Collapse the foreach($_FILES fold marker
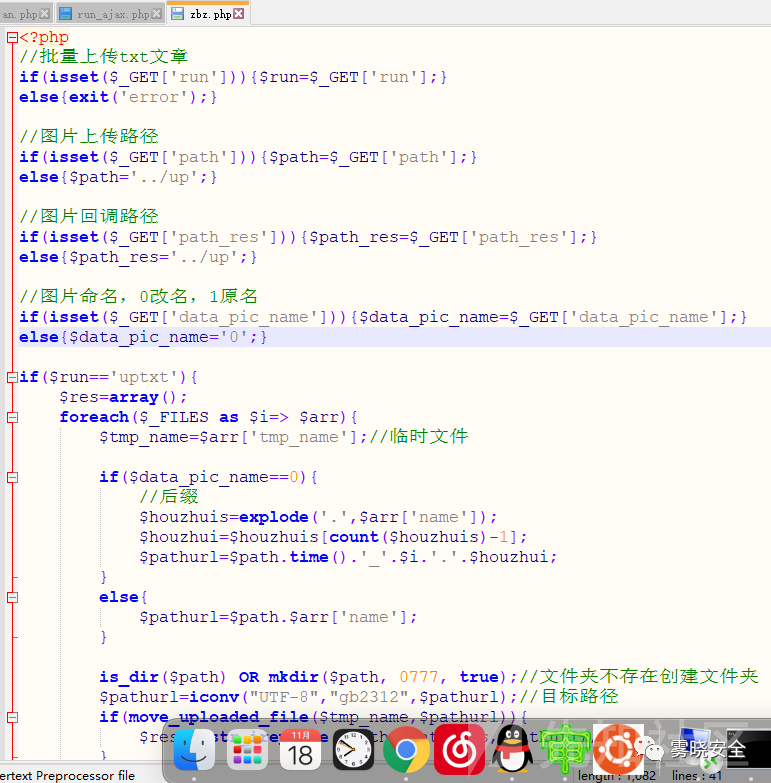 pyautogui.click(x=12, y=417)
